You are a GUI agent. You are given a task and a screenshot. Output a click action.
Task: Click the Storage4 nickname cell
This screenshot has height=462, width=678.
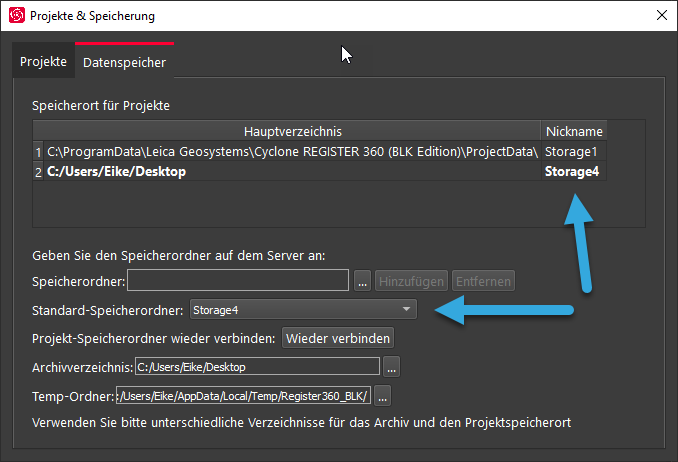pos(574,171)
